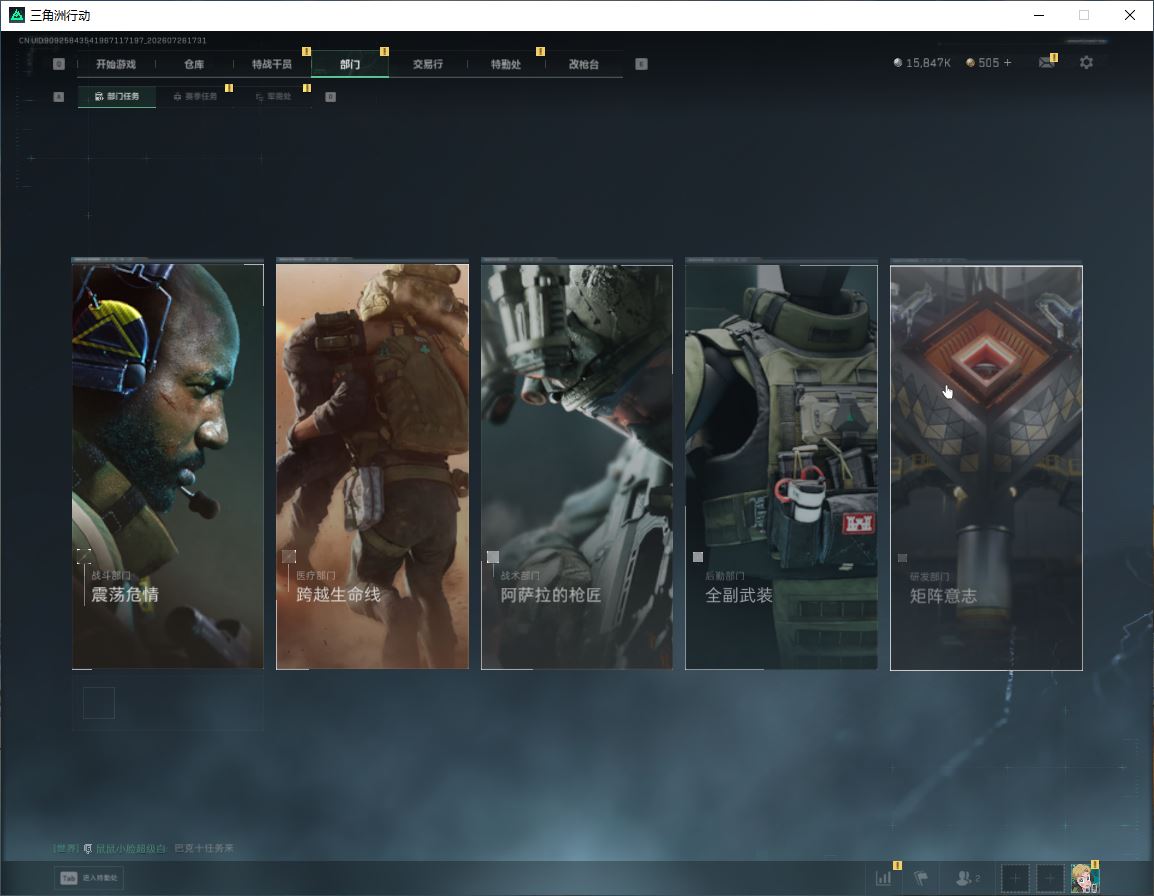Click the E next-tab key icon
The image size is (1154, 896).
click(642, 64)
